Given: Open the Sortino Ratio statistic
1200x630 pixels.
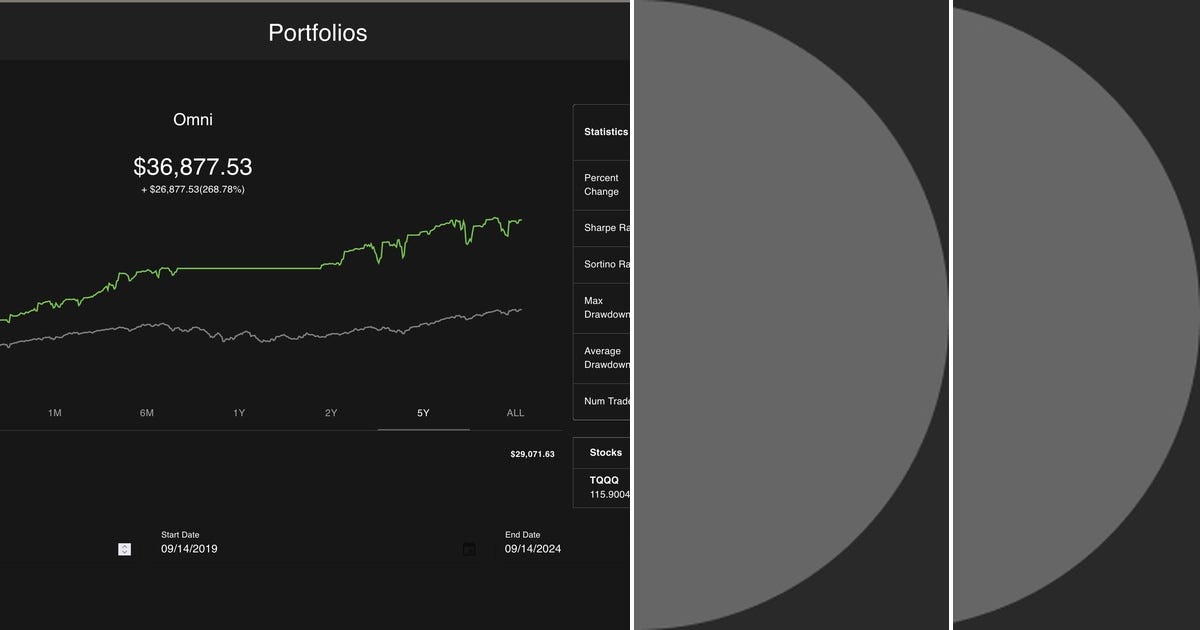Looking at the screenshot, I should (x=606, y=264).
